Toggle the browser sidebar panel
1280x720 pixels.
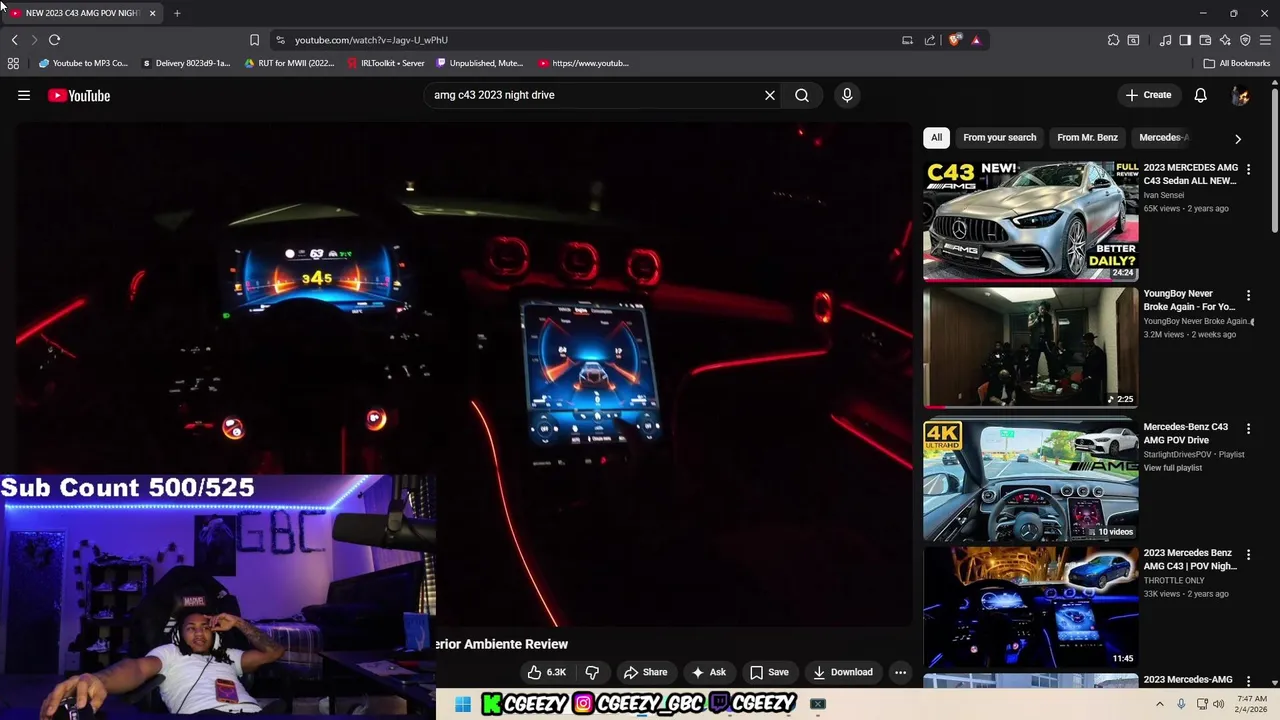[x=1185, y=40]
